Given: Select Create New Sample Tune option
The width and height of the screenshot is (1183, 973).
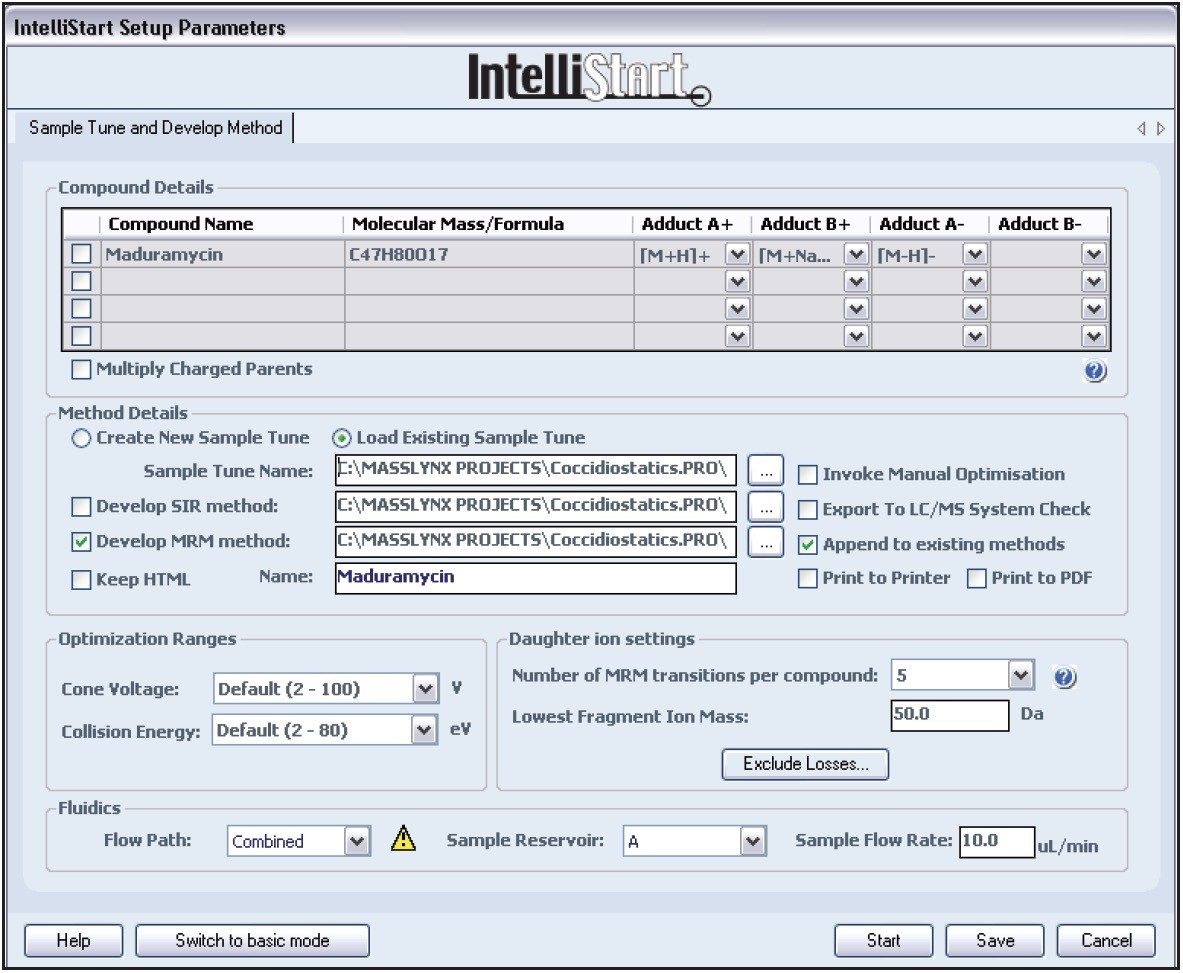Looking at the screenshot, I should click(81, 438).
